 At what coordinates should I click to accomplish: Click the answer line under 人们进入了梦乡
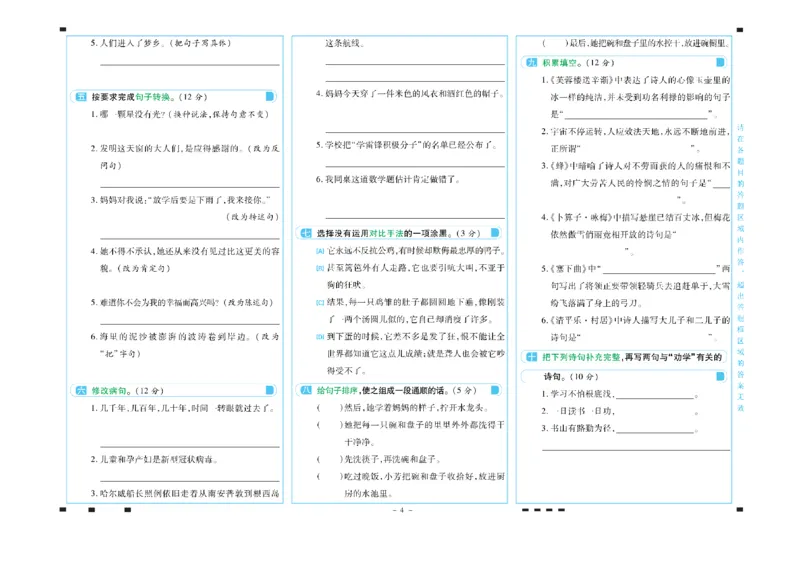click(x=190, y=65)
